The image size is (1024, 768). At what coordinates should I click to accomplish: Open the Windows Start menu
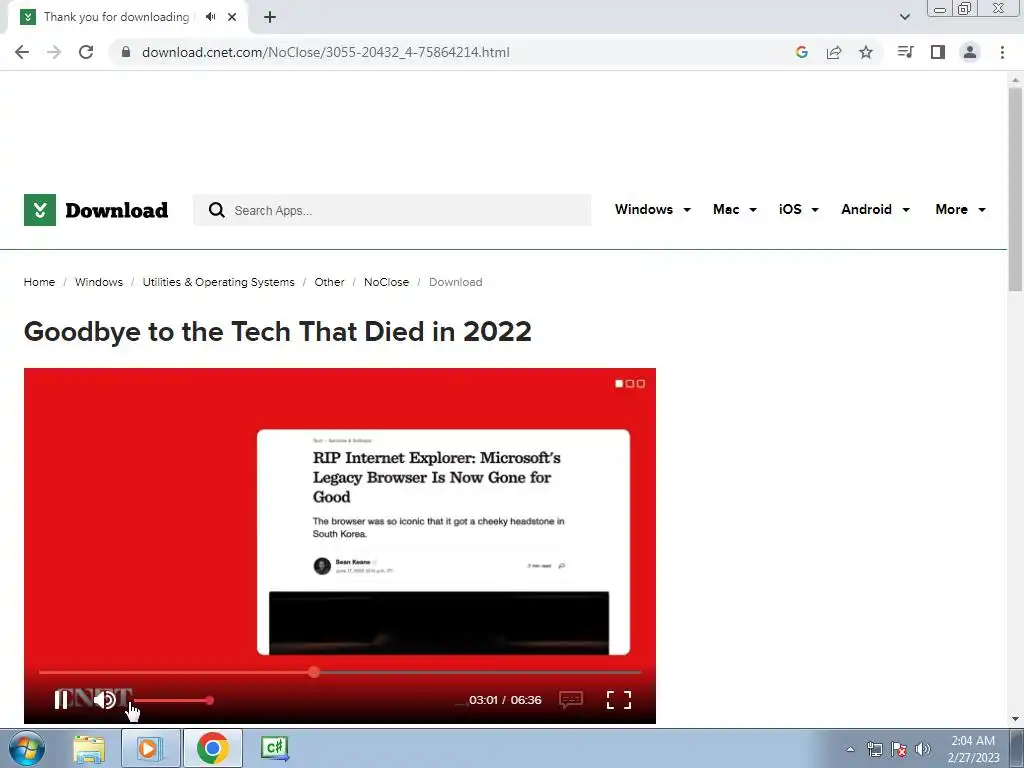point(26,748)
